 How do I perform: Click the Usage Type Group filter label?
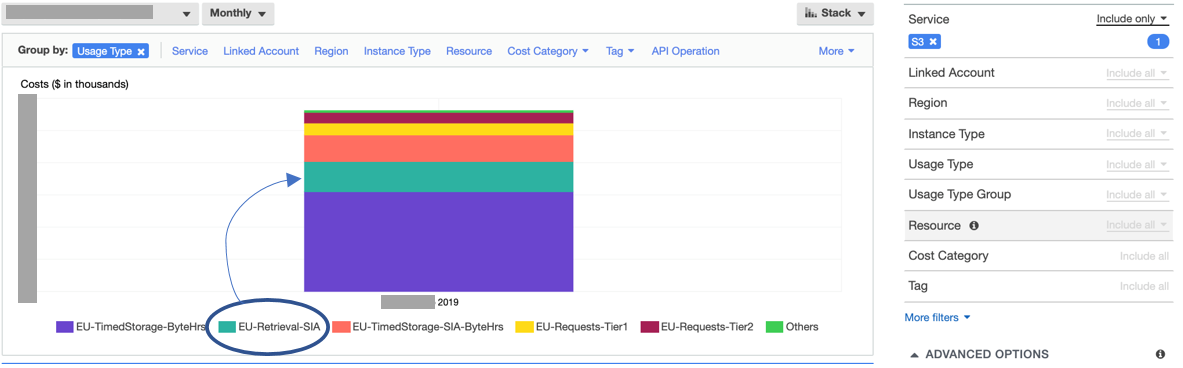[960, 195]
